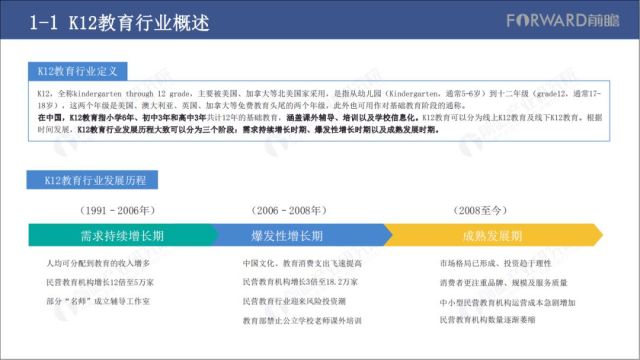
Task: Select the "K12教育行业定义" section label
Action: [78, 71]
